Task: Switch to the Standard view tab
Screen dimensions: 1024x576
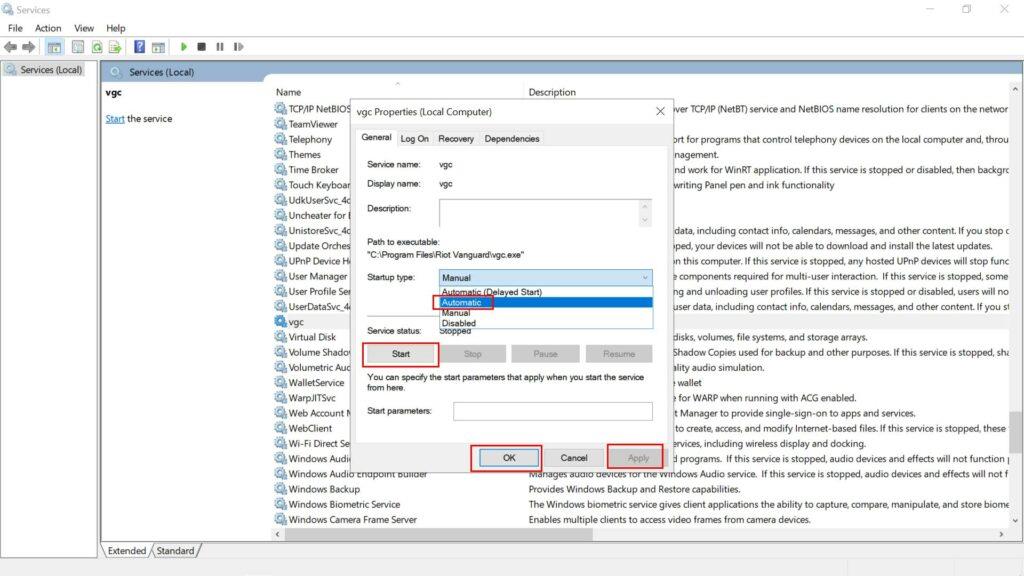Action: tap(176, 551)
